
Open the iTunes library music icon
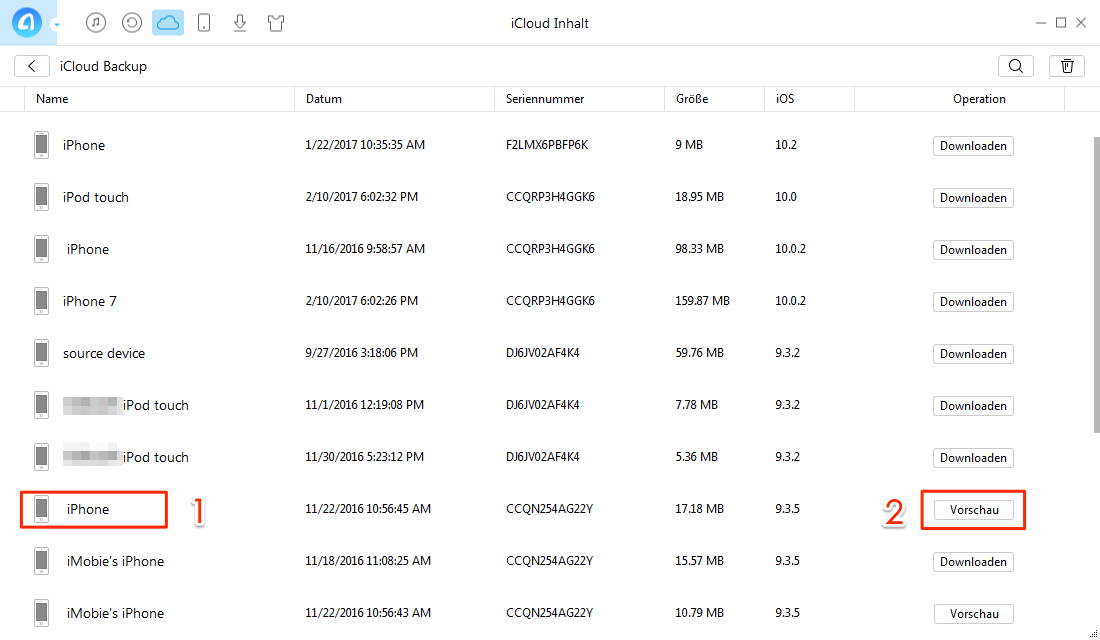point(96,22)
